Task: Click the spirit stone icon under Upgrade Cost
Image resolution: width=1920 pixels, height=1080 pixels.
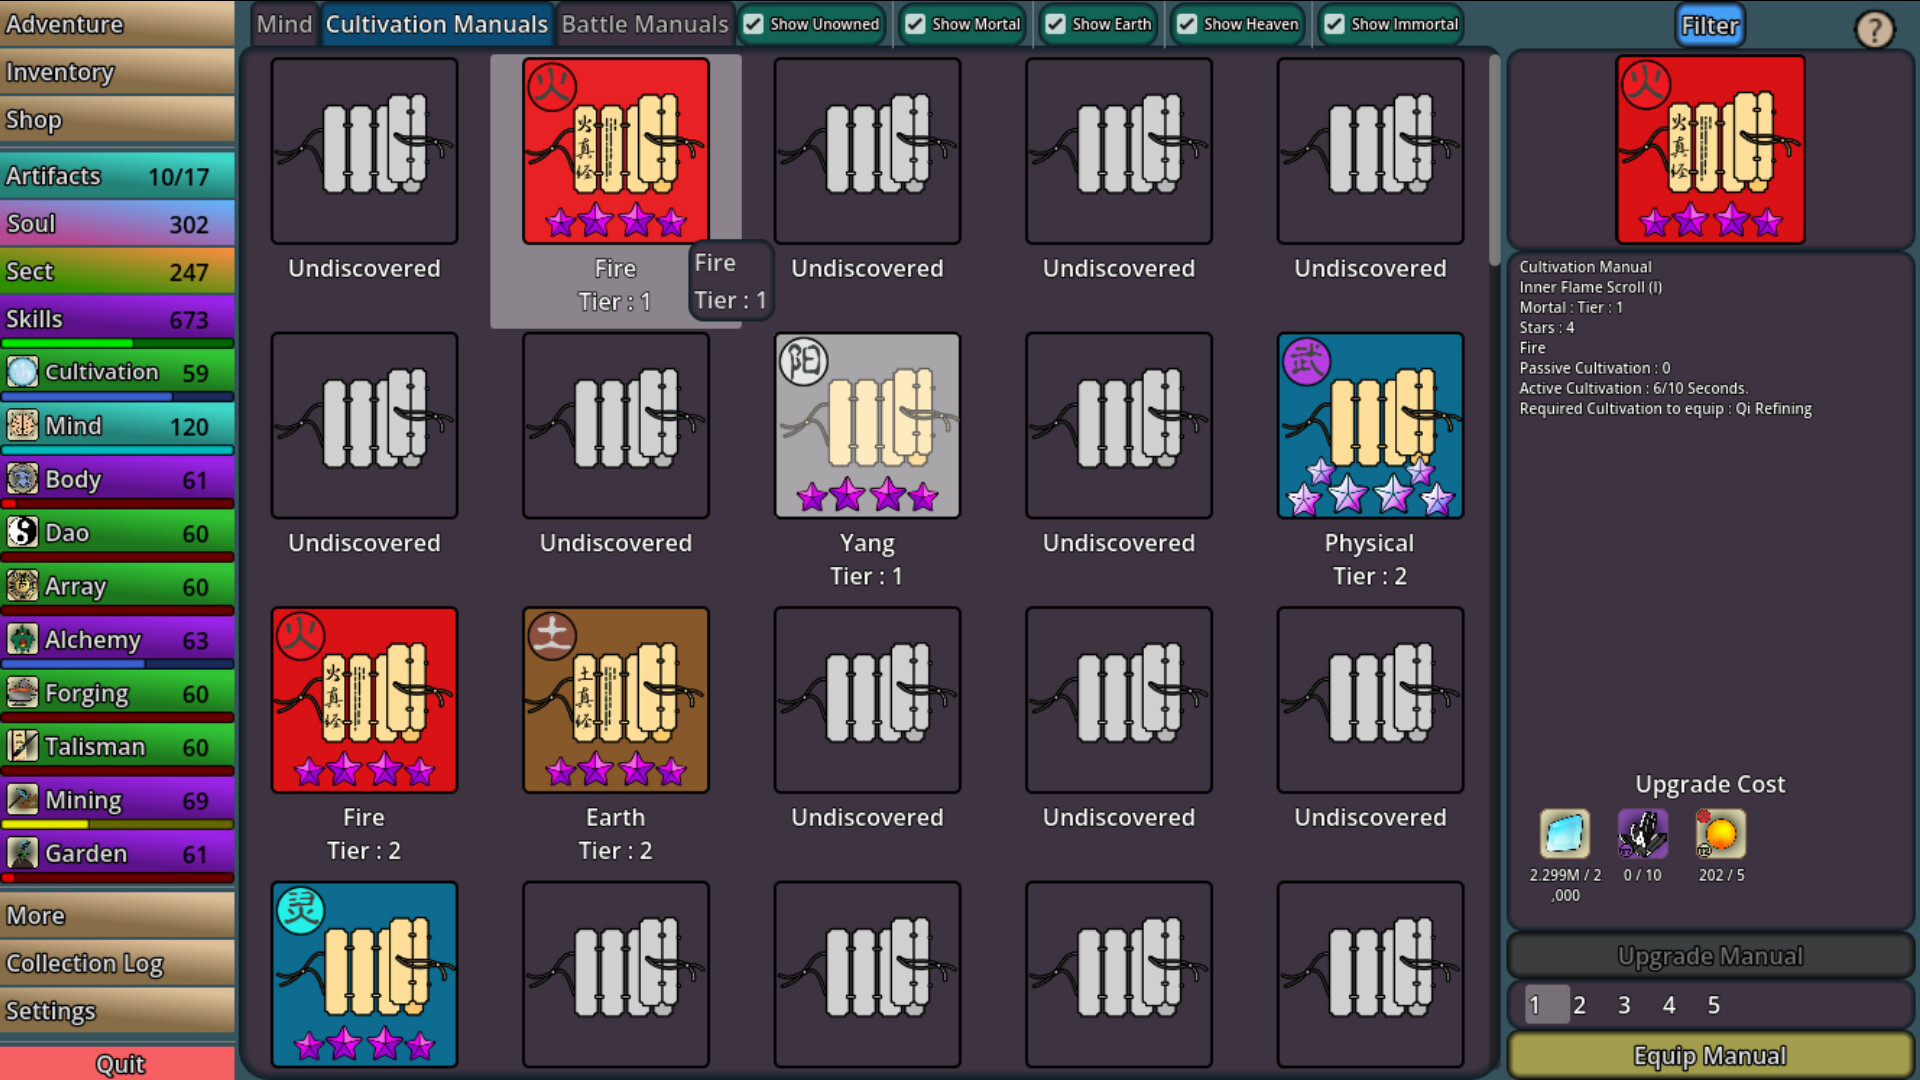Action: point(1564,835)
